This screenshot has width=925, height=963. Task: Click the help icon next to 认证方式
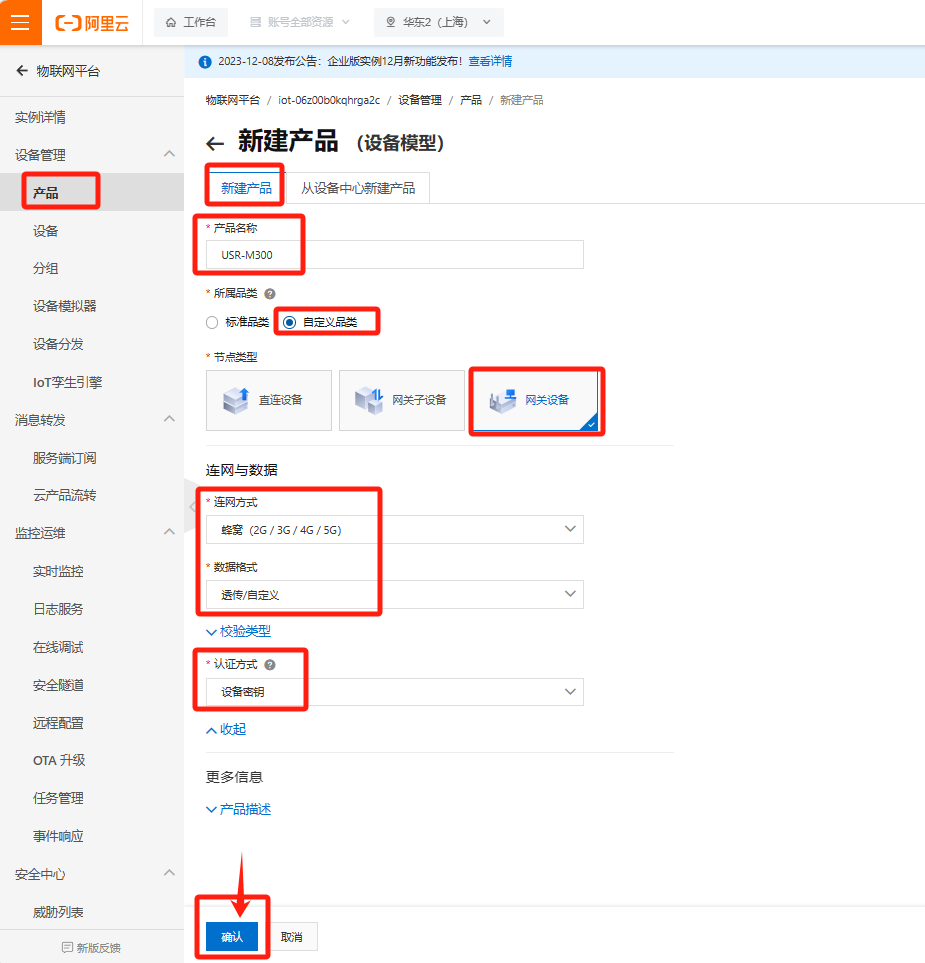click(x=270, y=665)
